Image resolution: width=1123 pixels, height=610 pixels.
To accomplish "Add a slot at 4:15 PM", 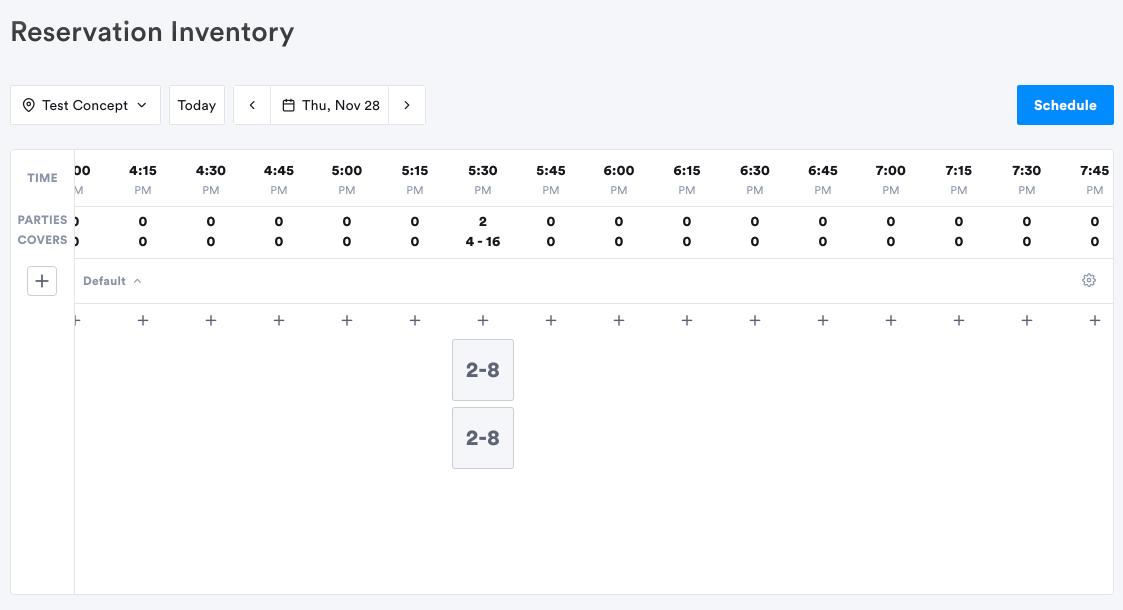I will [143, 321].
